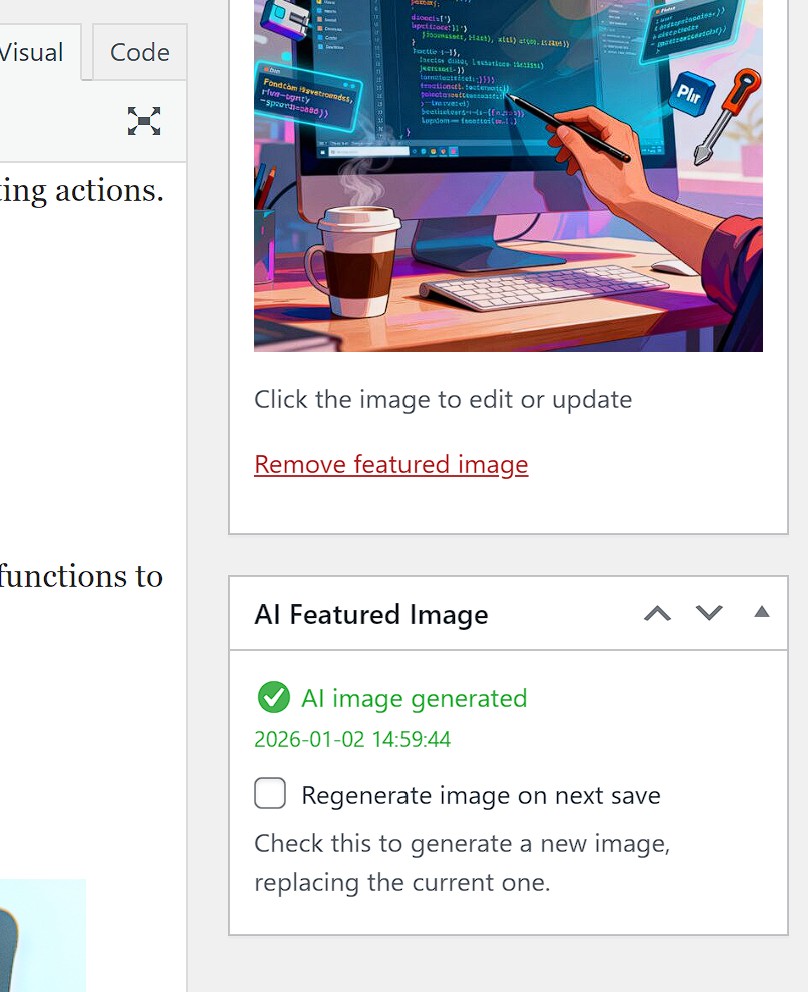Click editor text line ending 'functions to'
Screen dimensions: 808x992
tap(80, 577)
